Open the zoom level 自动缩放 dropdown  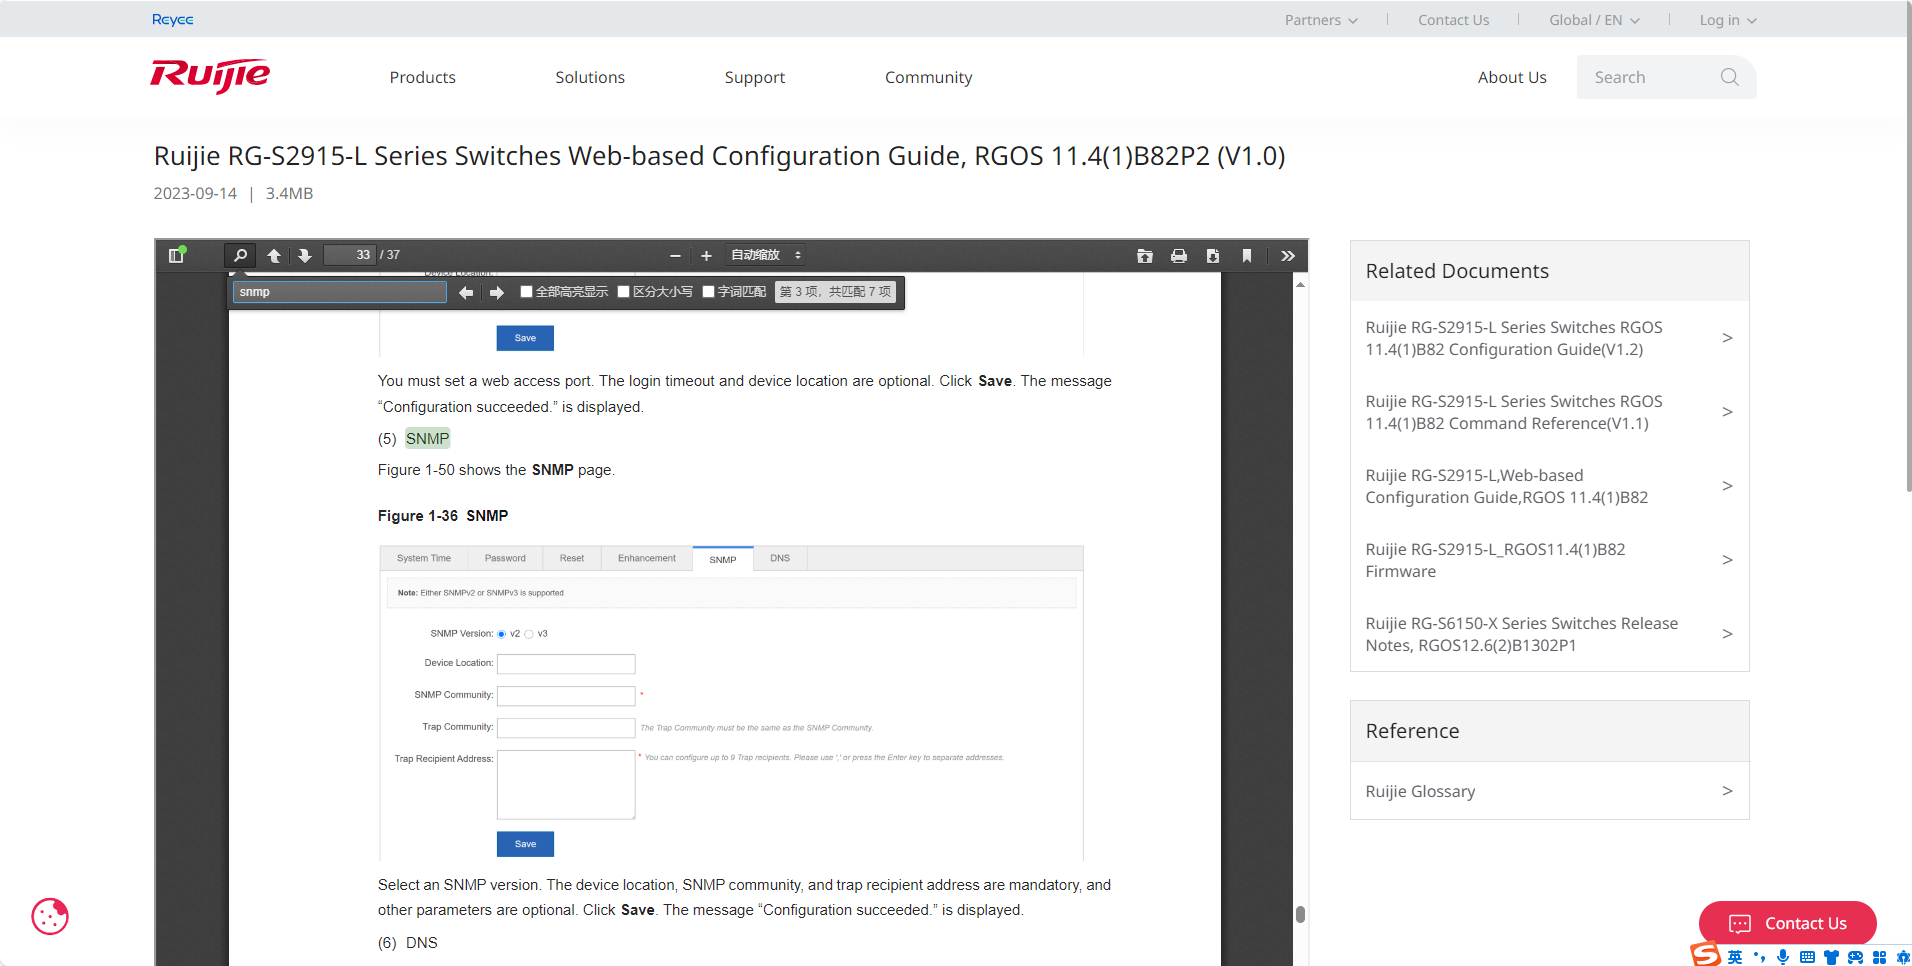point(766,255)
